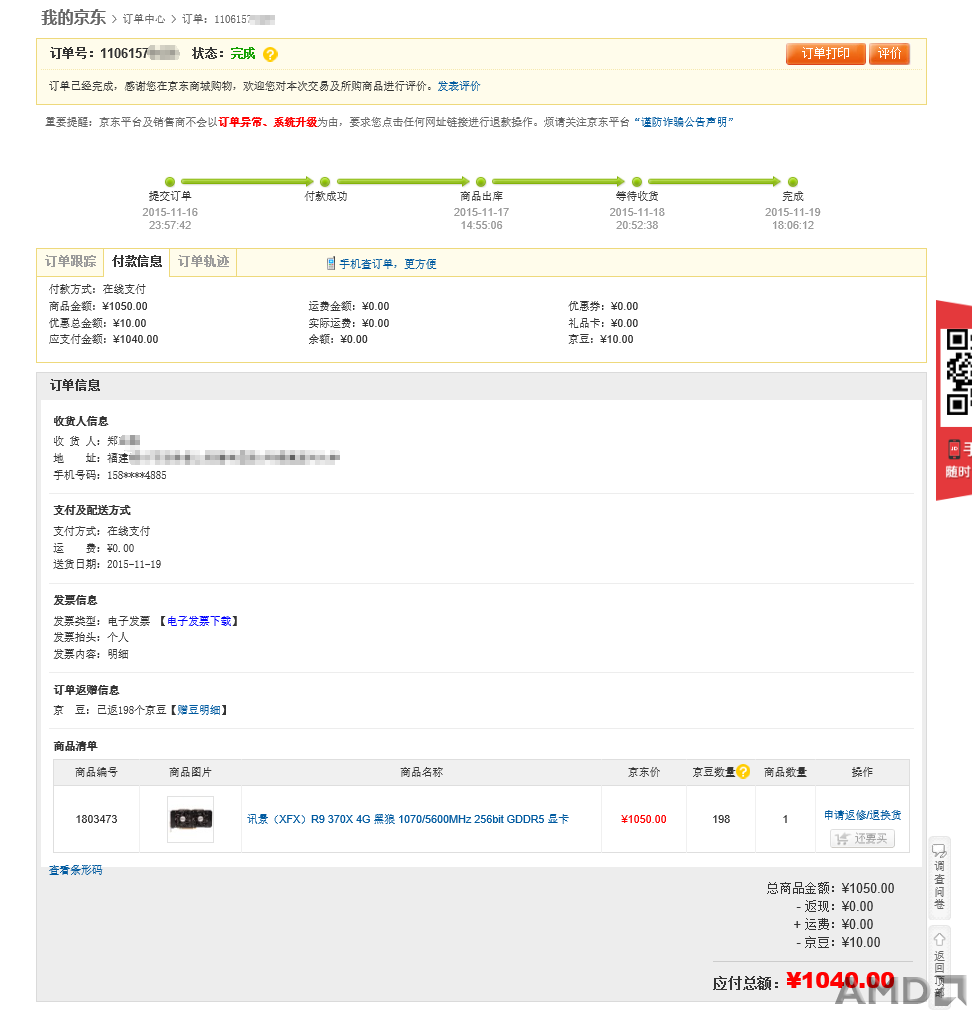Click 应支付金额: ¥1040.00 in payment info
Viewport: 972px width, 1011px height.
click(x=104, y=340)
